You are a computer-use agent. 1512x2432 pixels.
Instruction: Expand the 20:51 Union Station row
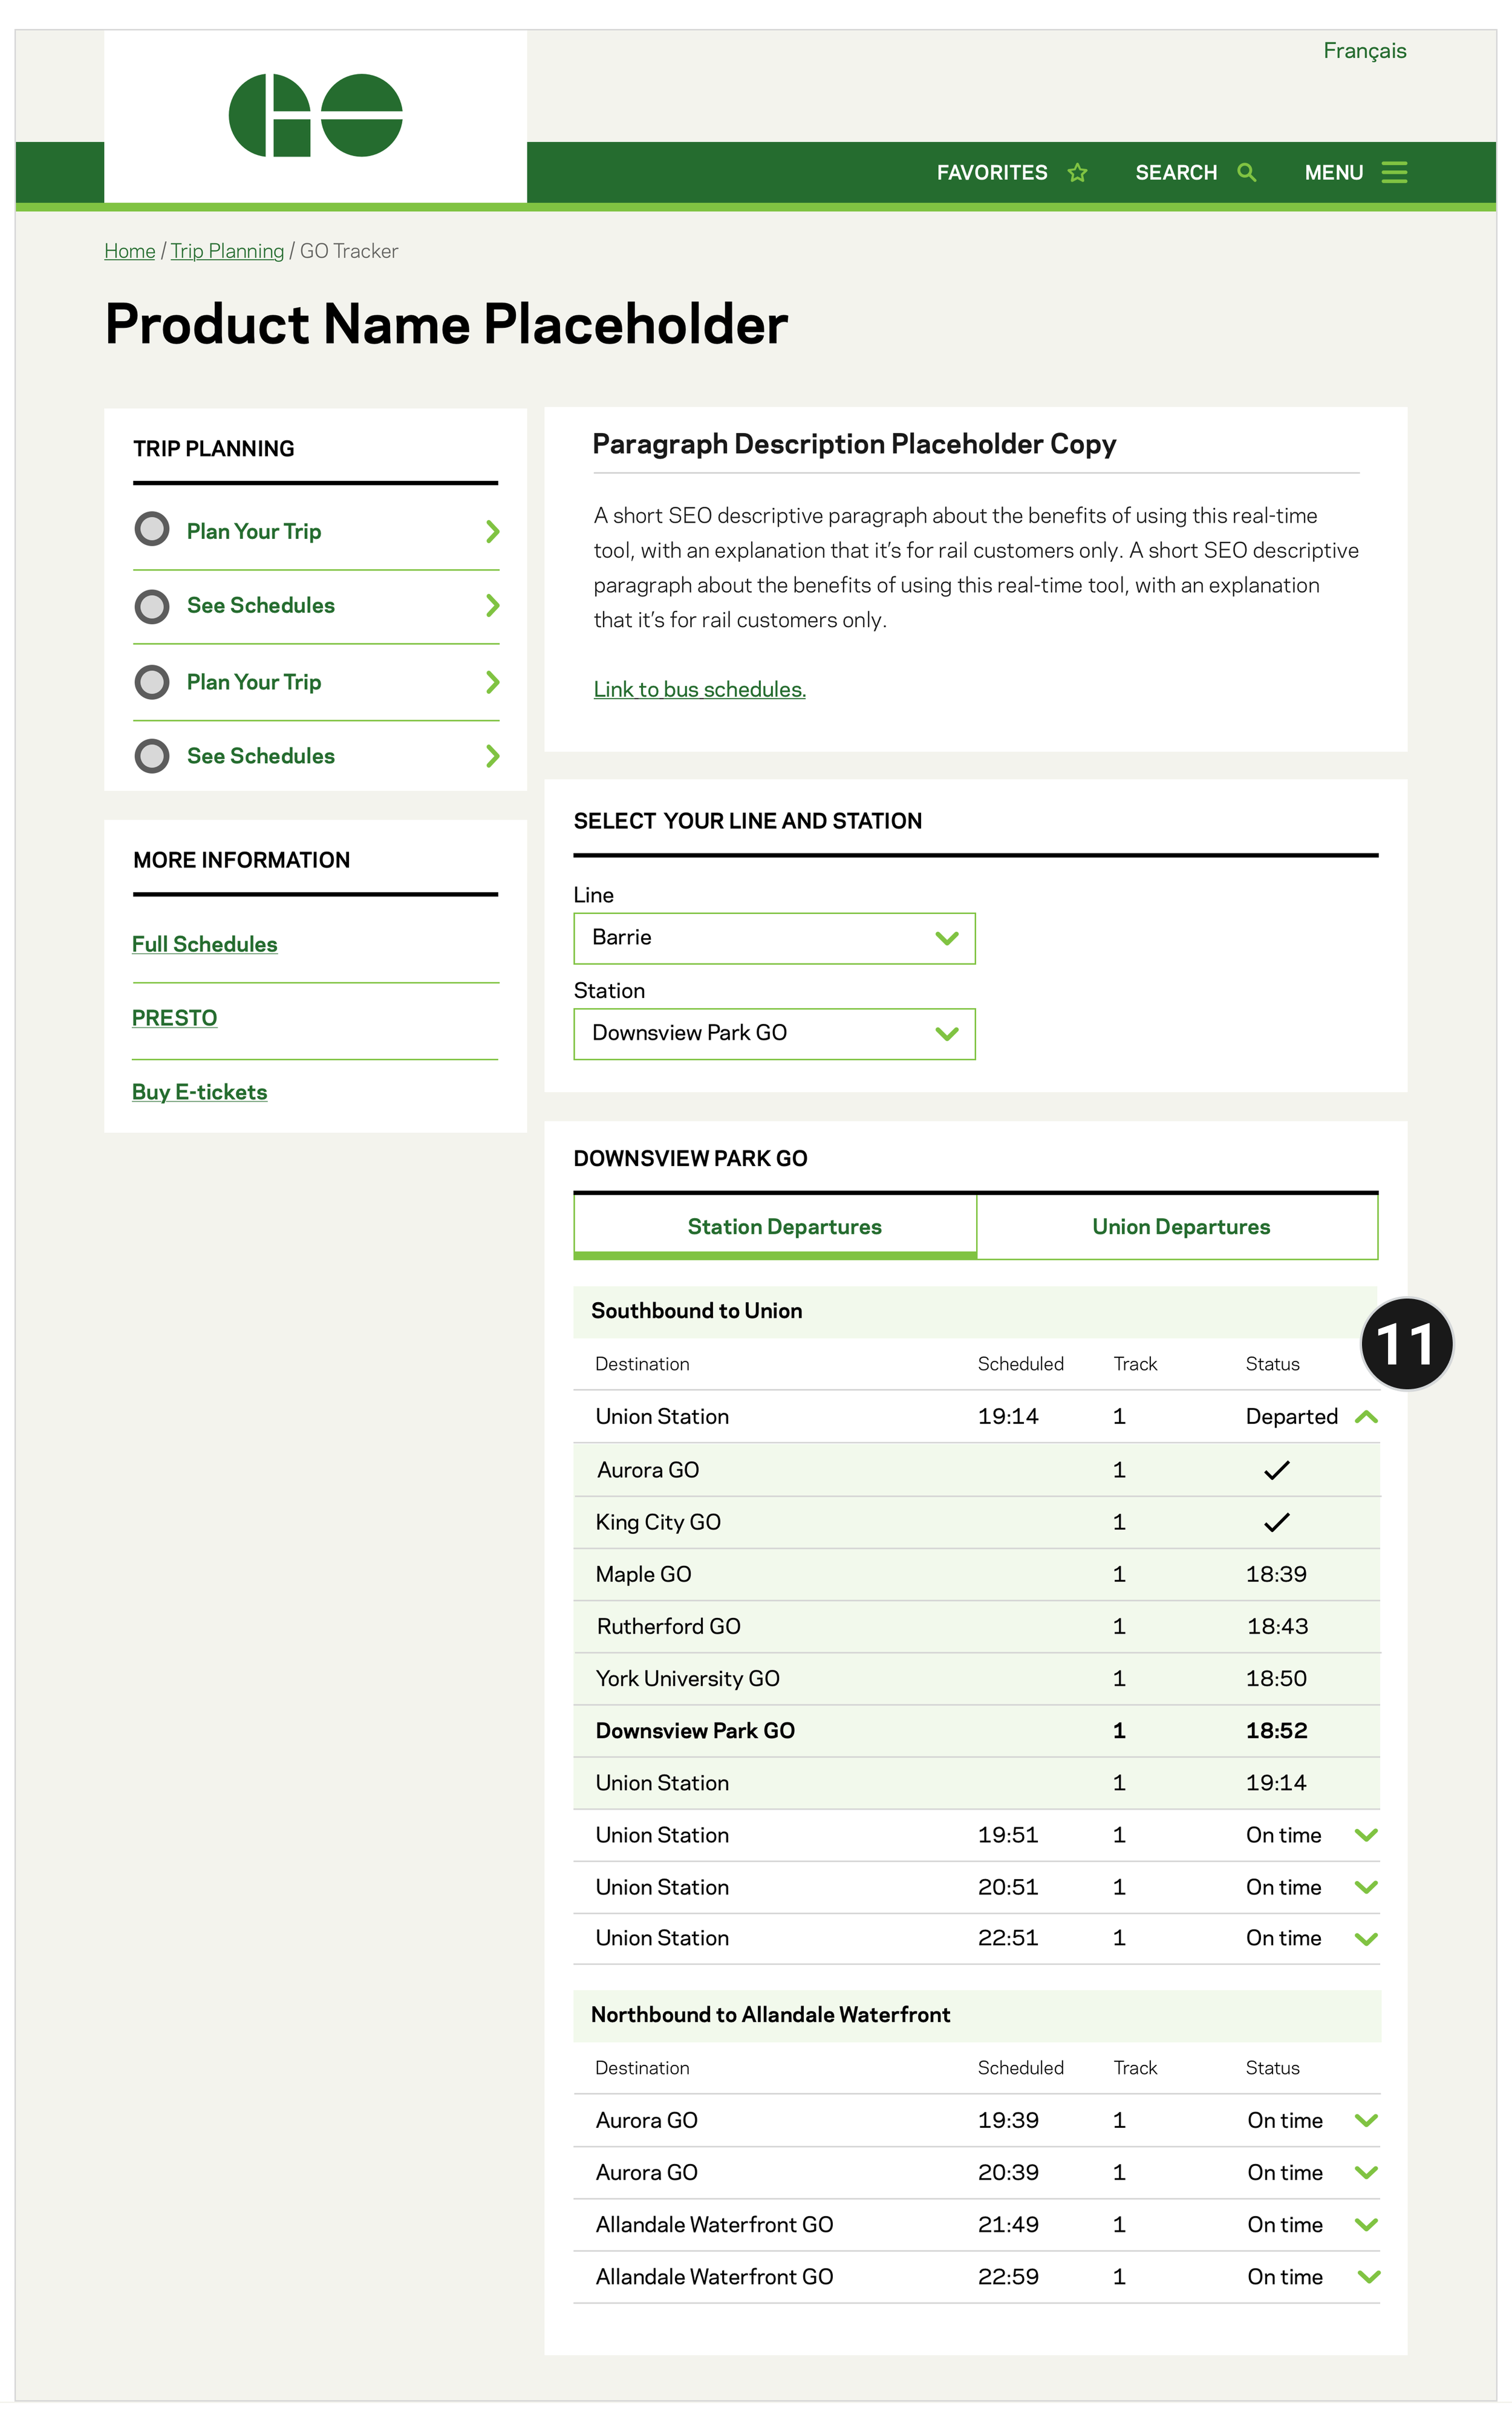point(1366,1887)
